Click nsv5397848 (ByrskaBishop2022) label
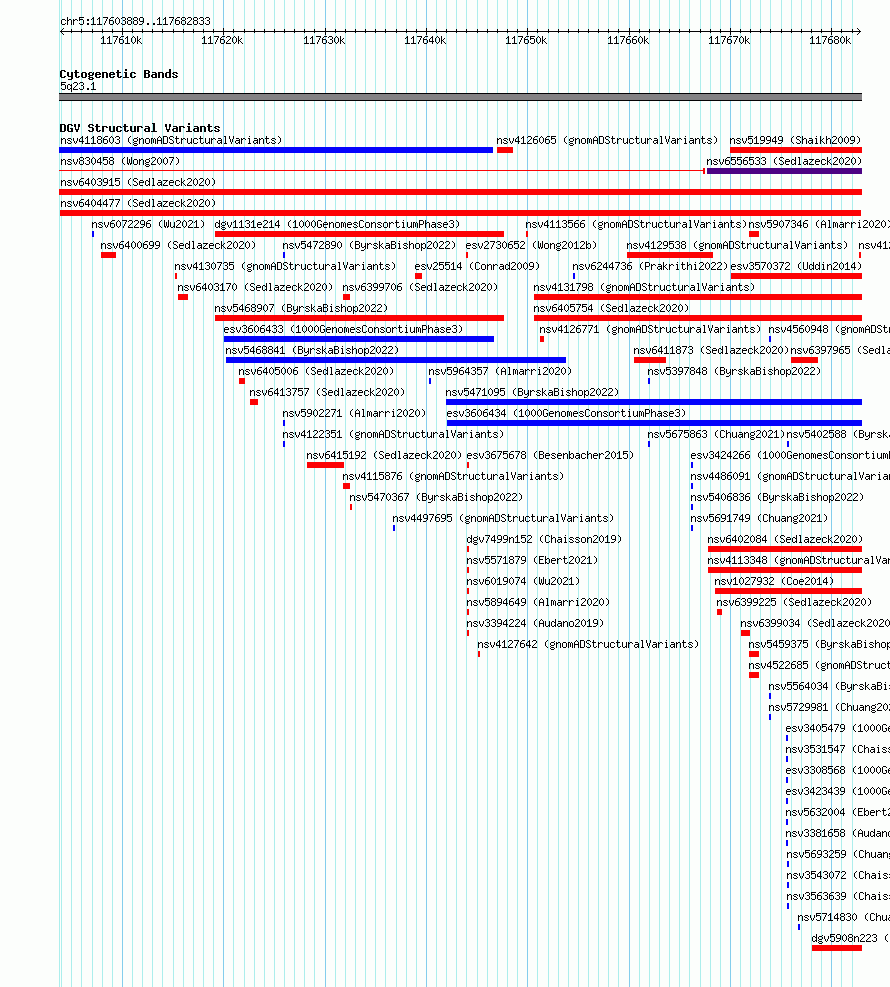The width and height of the screenshot is (890, 987). click(x=734, y=371)
